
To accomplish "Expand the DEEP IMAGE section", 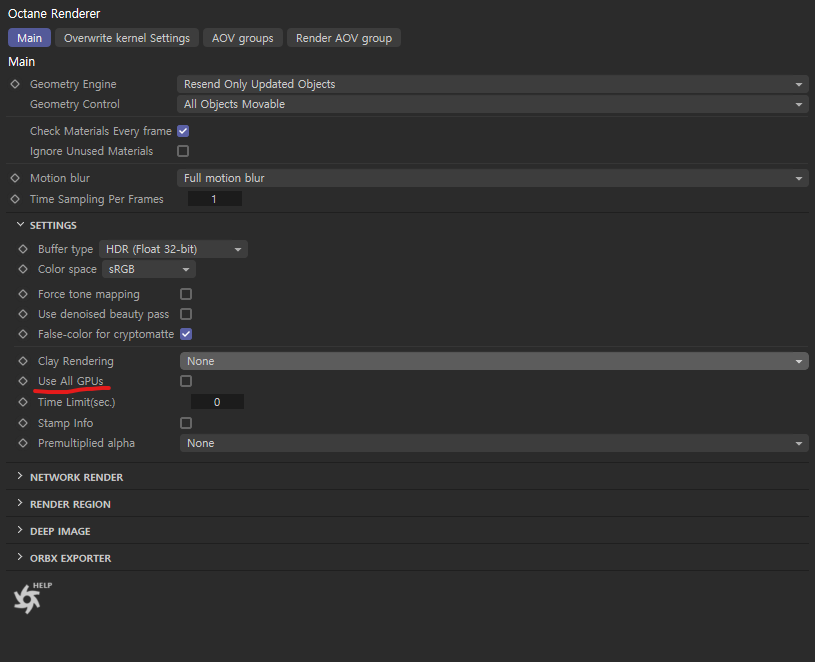I will (20, 531).
